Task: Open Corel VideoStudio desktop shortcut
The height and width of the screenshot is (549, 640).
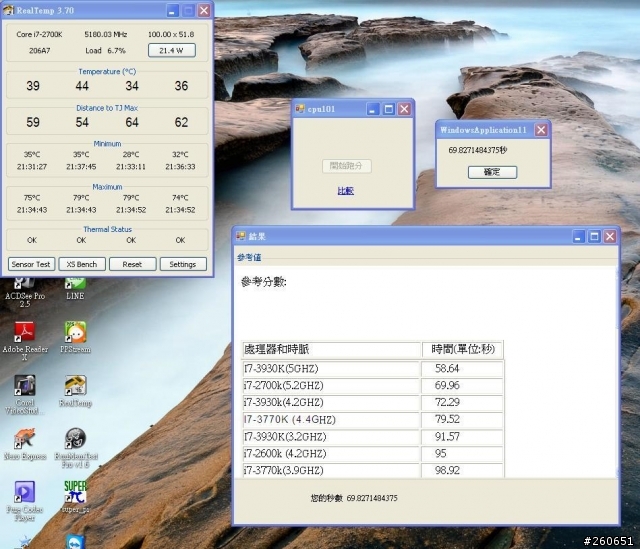Action: (x=24, y=388)
